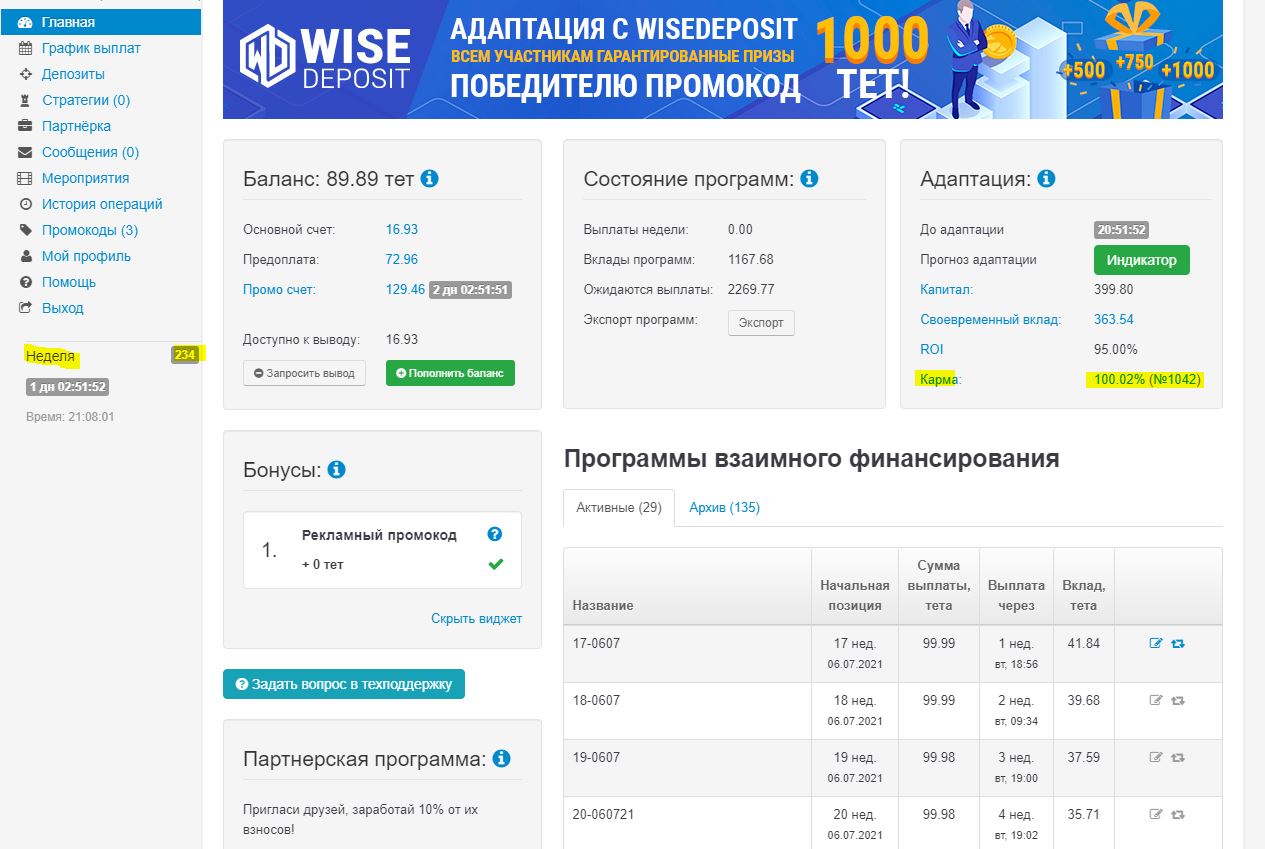Click the green Пополнить баланс button

click(450, 373)
